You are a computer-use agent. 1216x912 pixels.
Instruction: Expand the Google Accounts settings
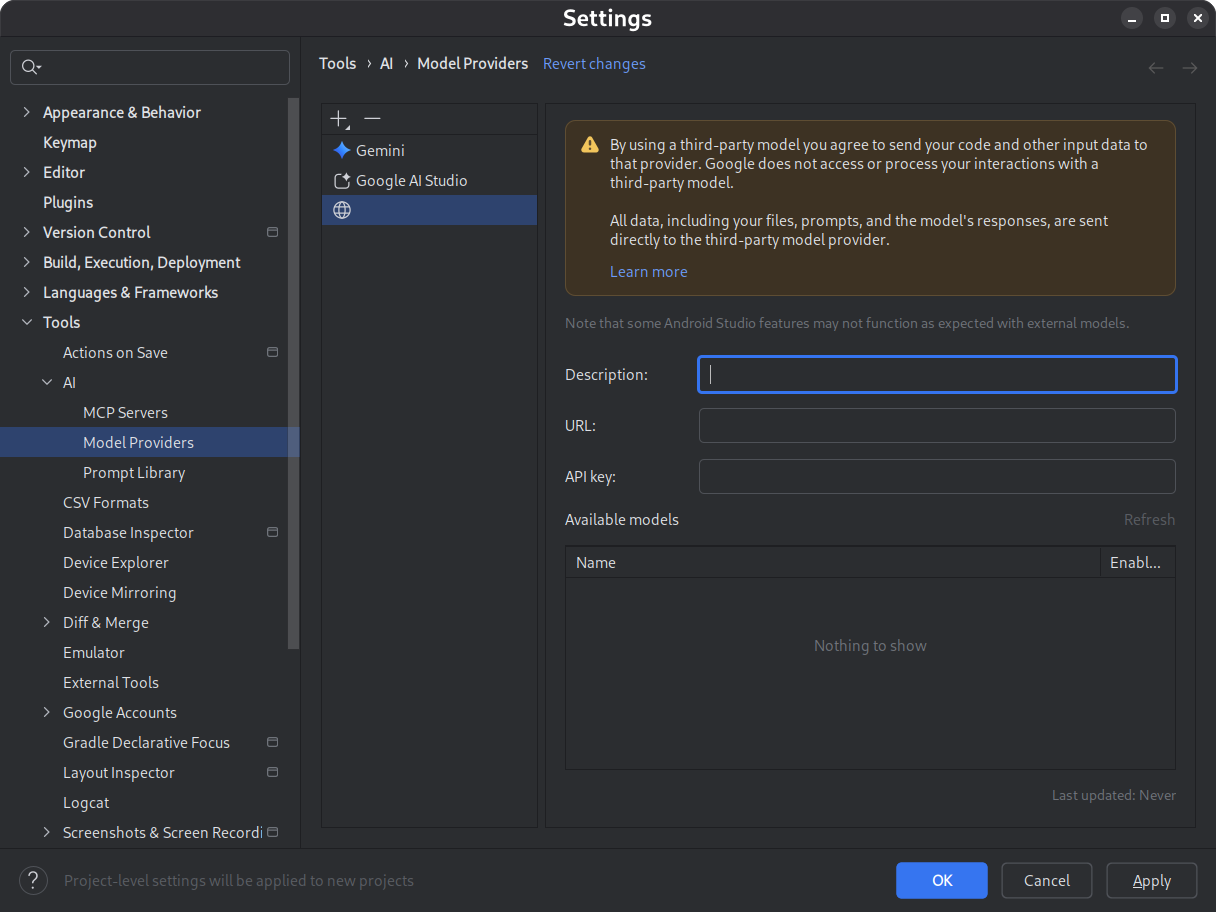point(46,712)
